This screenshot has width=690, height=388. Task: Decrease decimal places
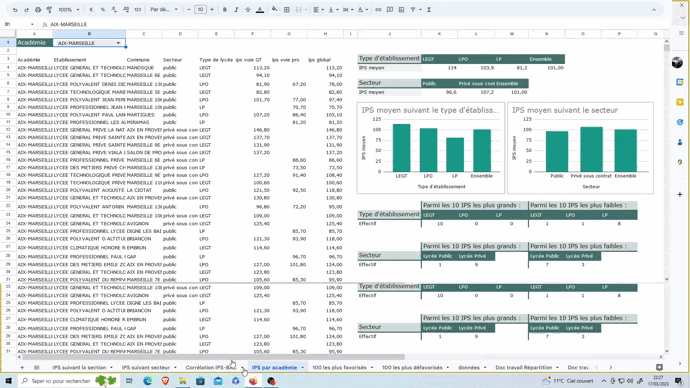(x=114, y=10)
